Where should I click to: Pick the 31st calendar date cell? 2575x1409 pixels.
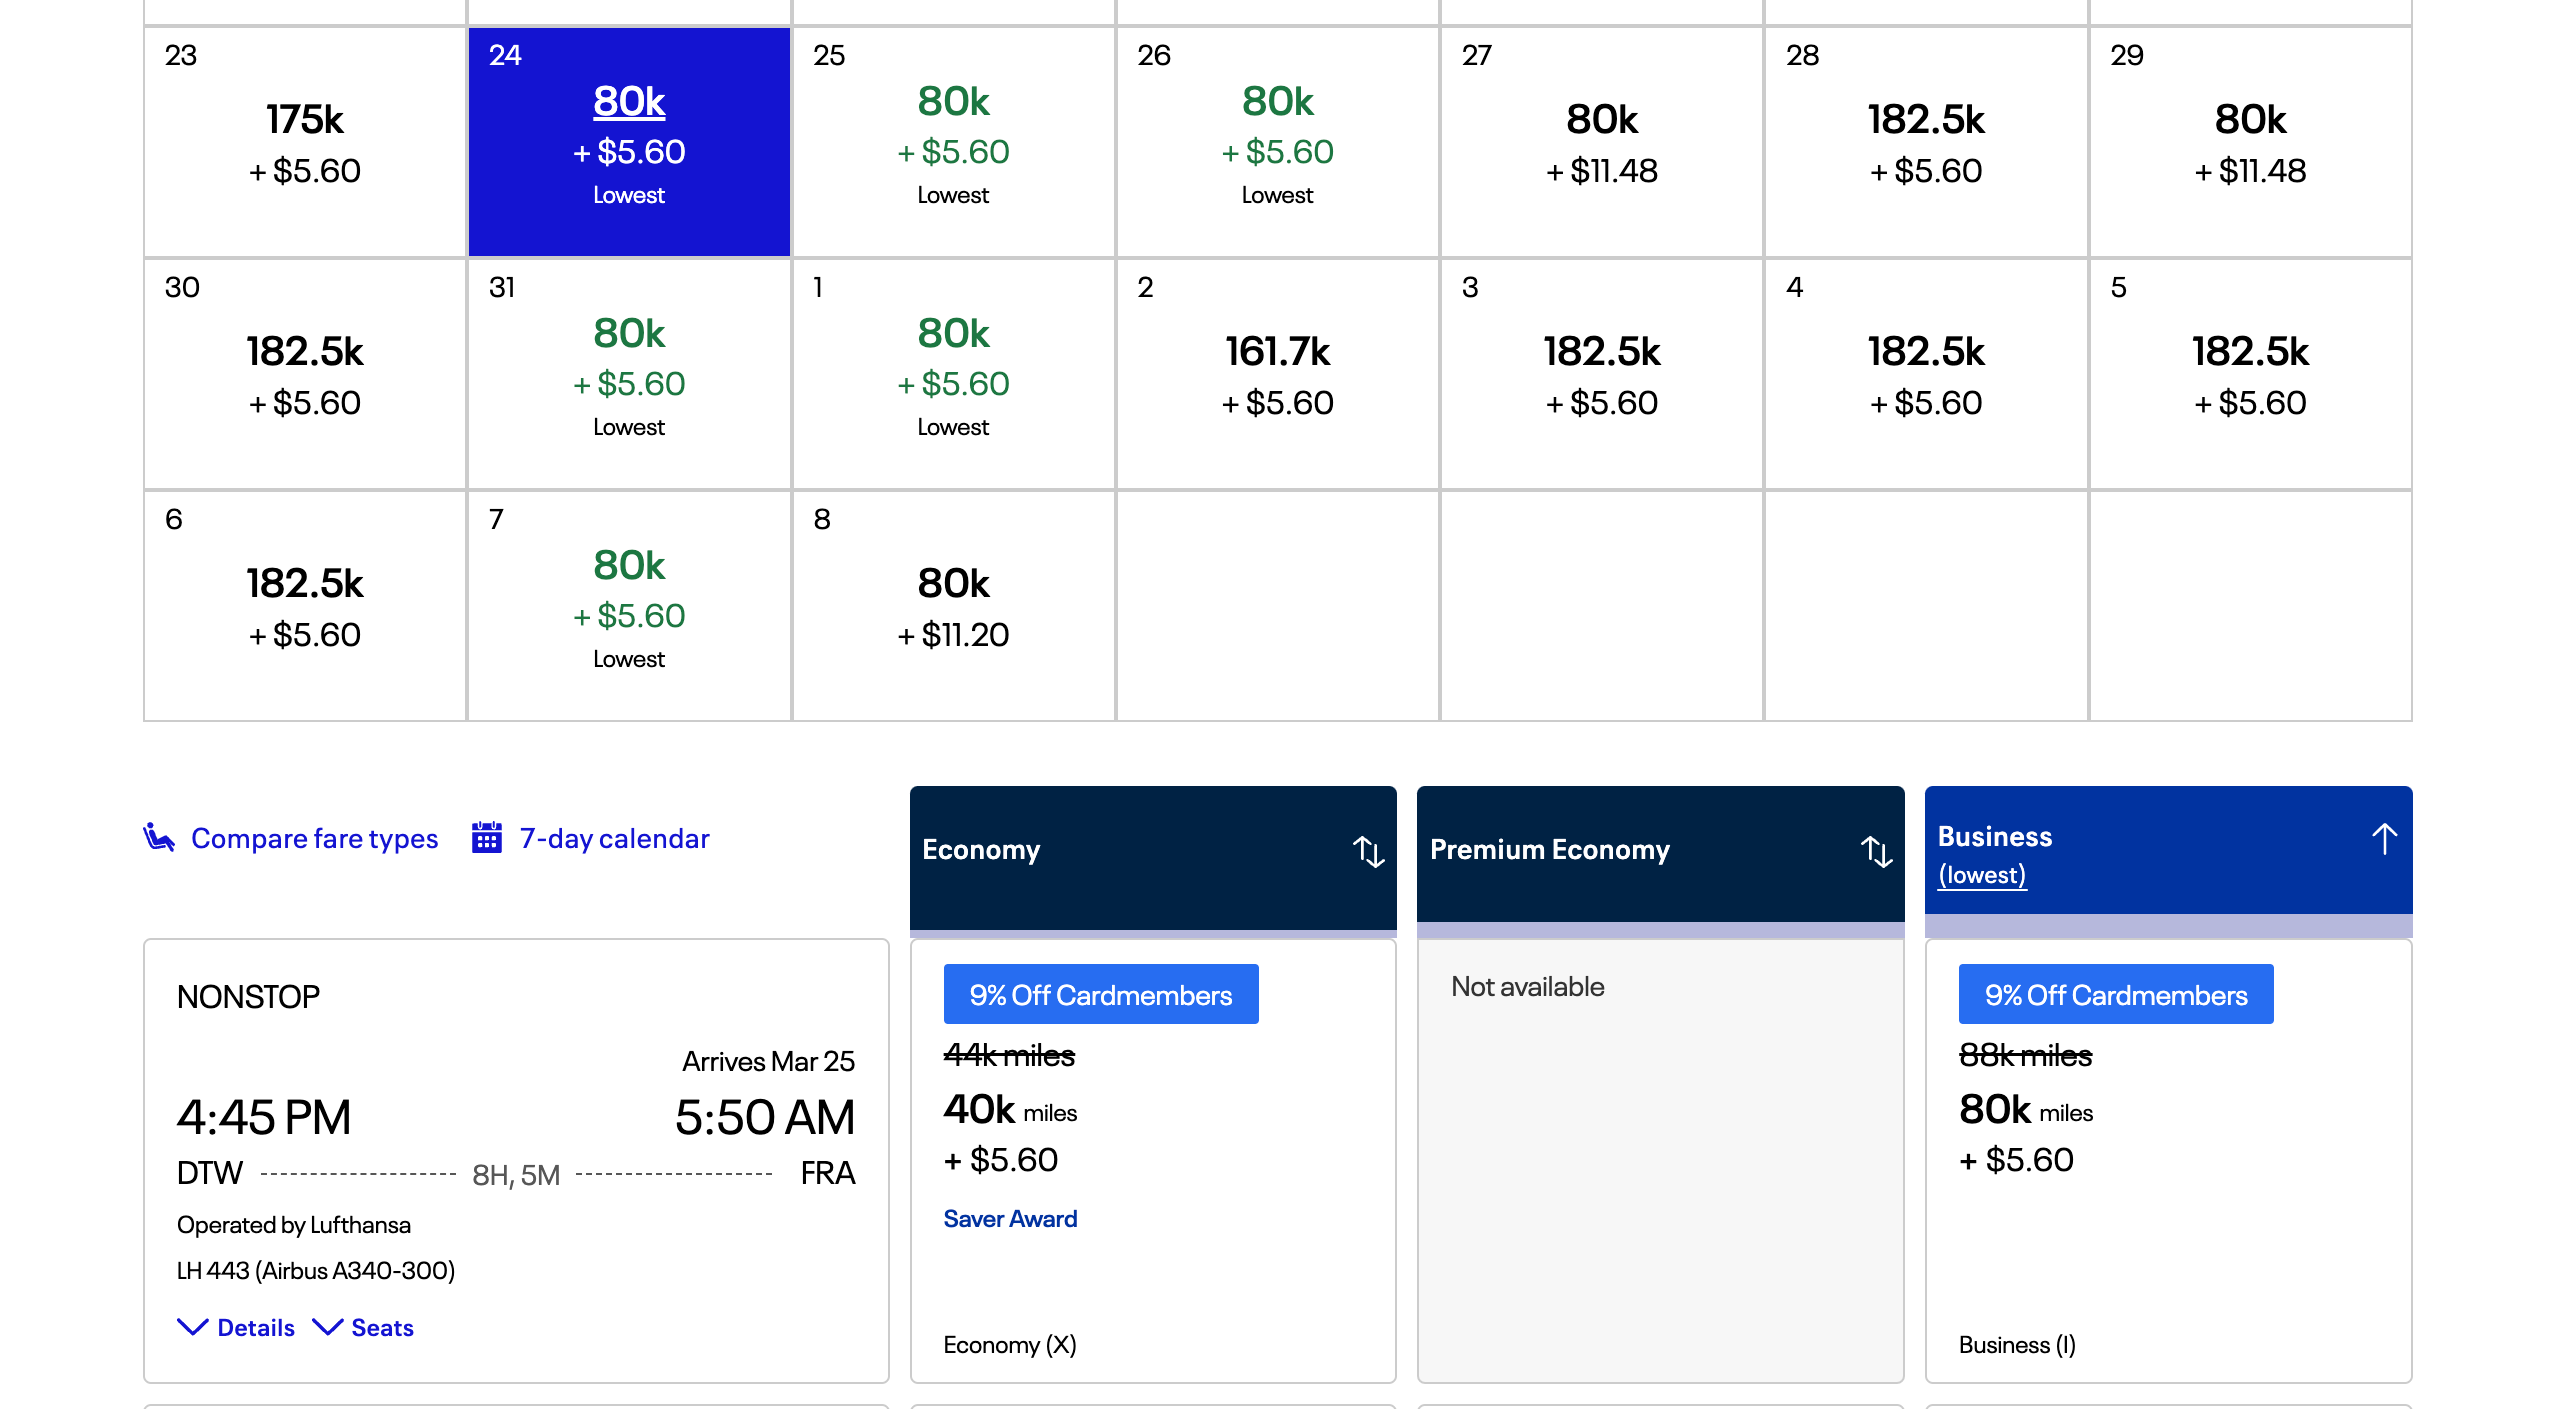[629, 374]
